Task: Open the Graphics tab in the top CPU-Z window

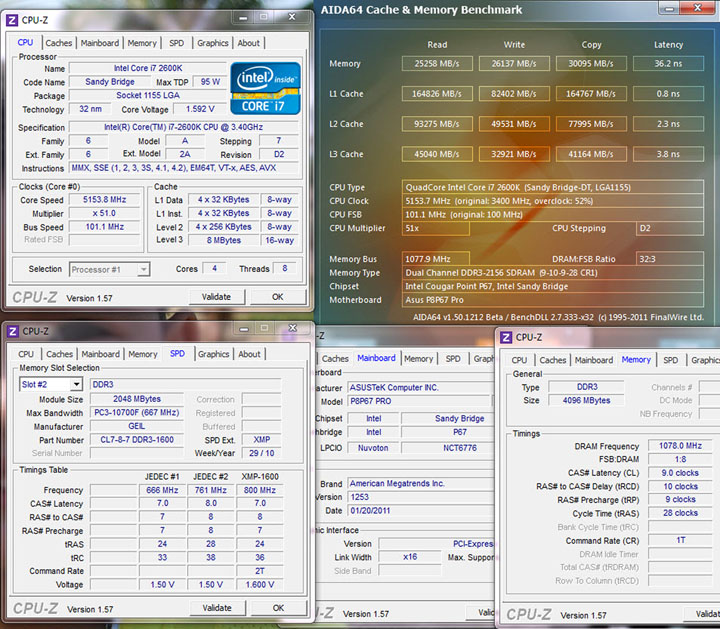Action: tap(213, 43)
